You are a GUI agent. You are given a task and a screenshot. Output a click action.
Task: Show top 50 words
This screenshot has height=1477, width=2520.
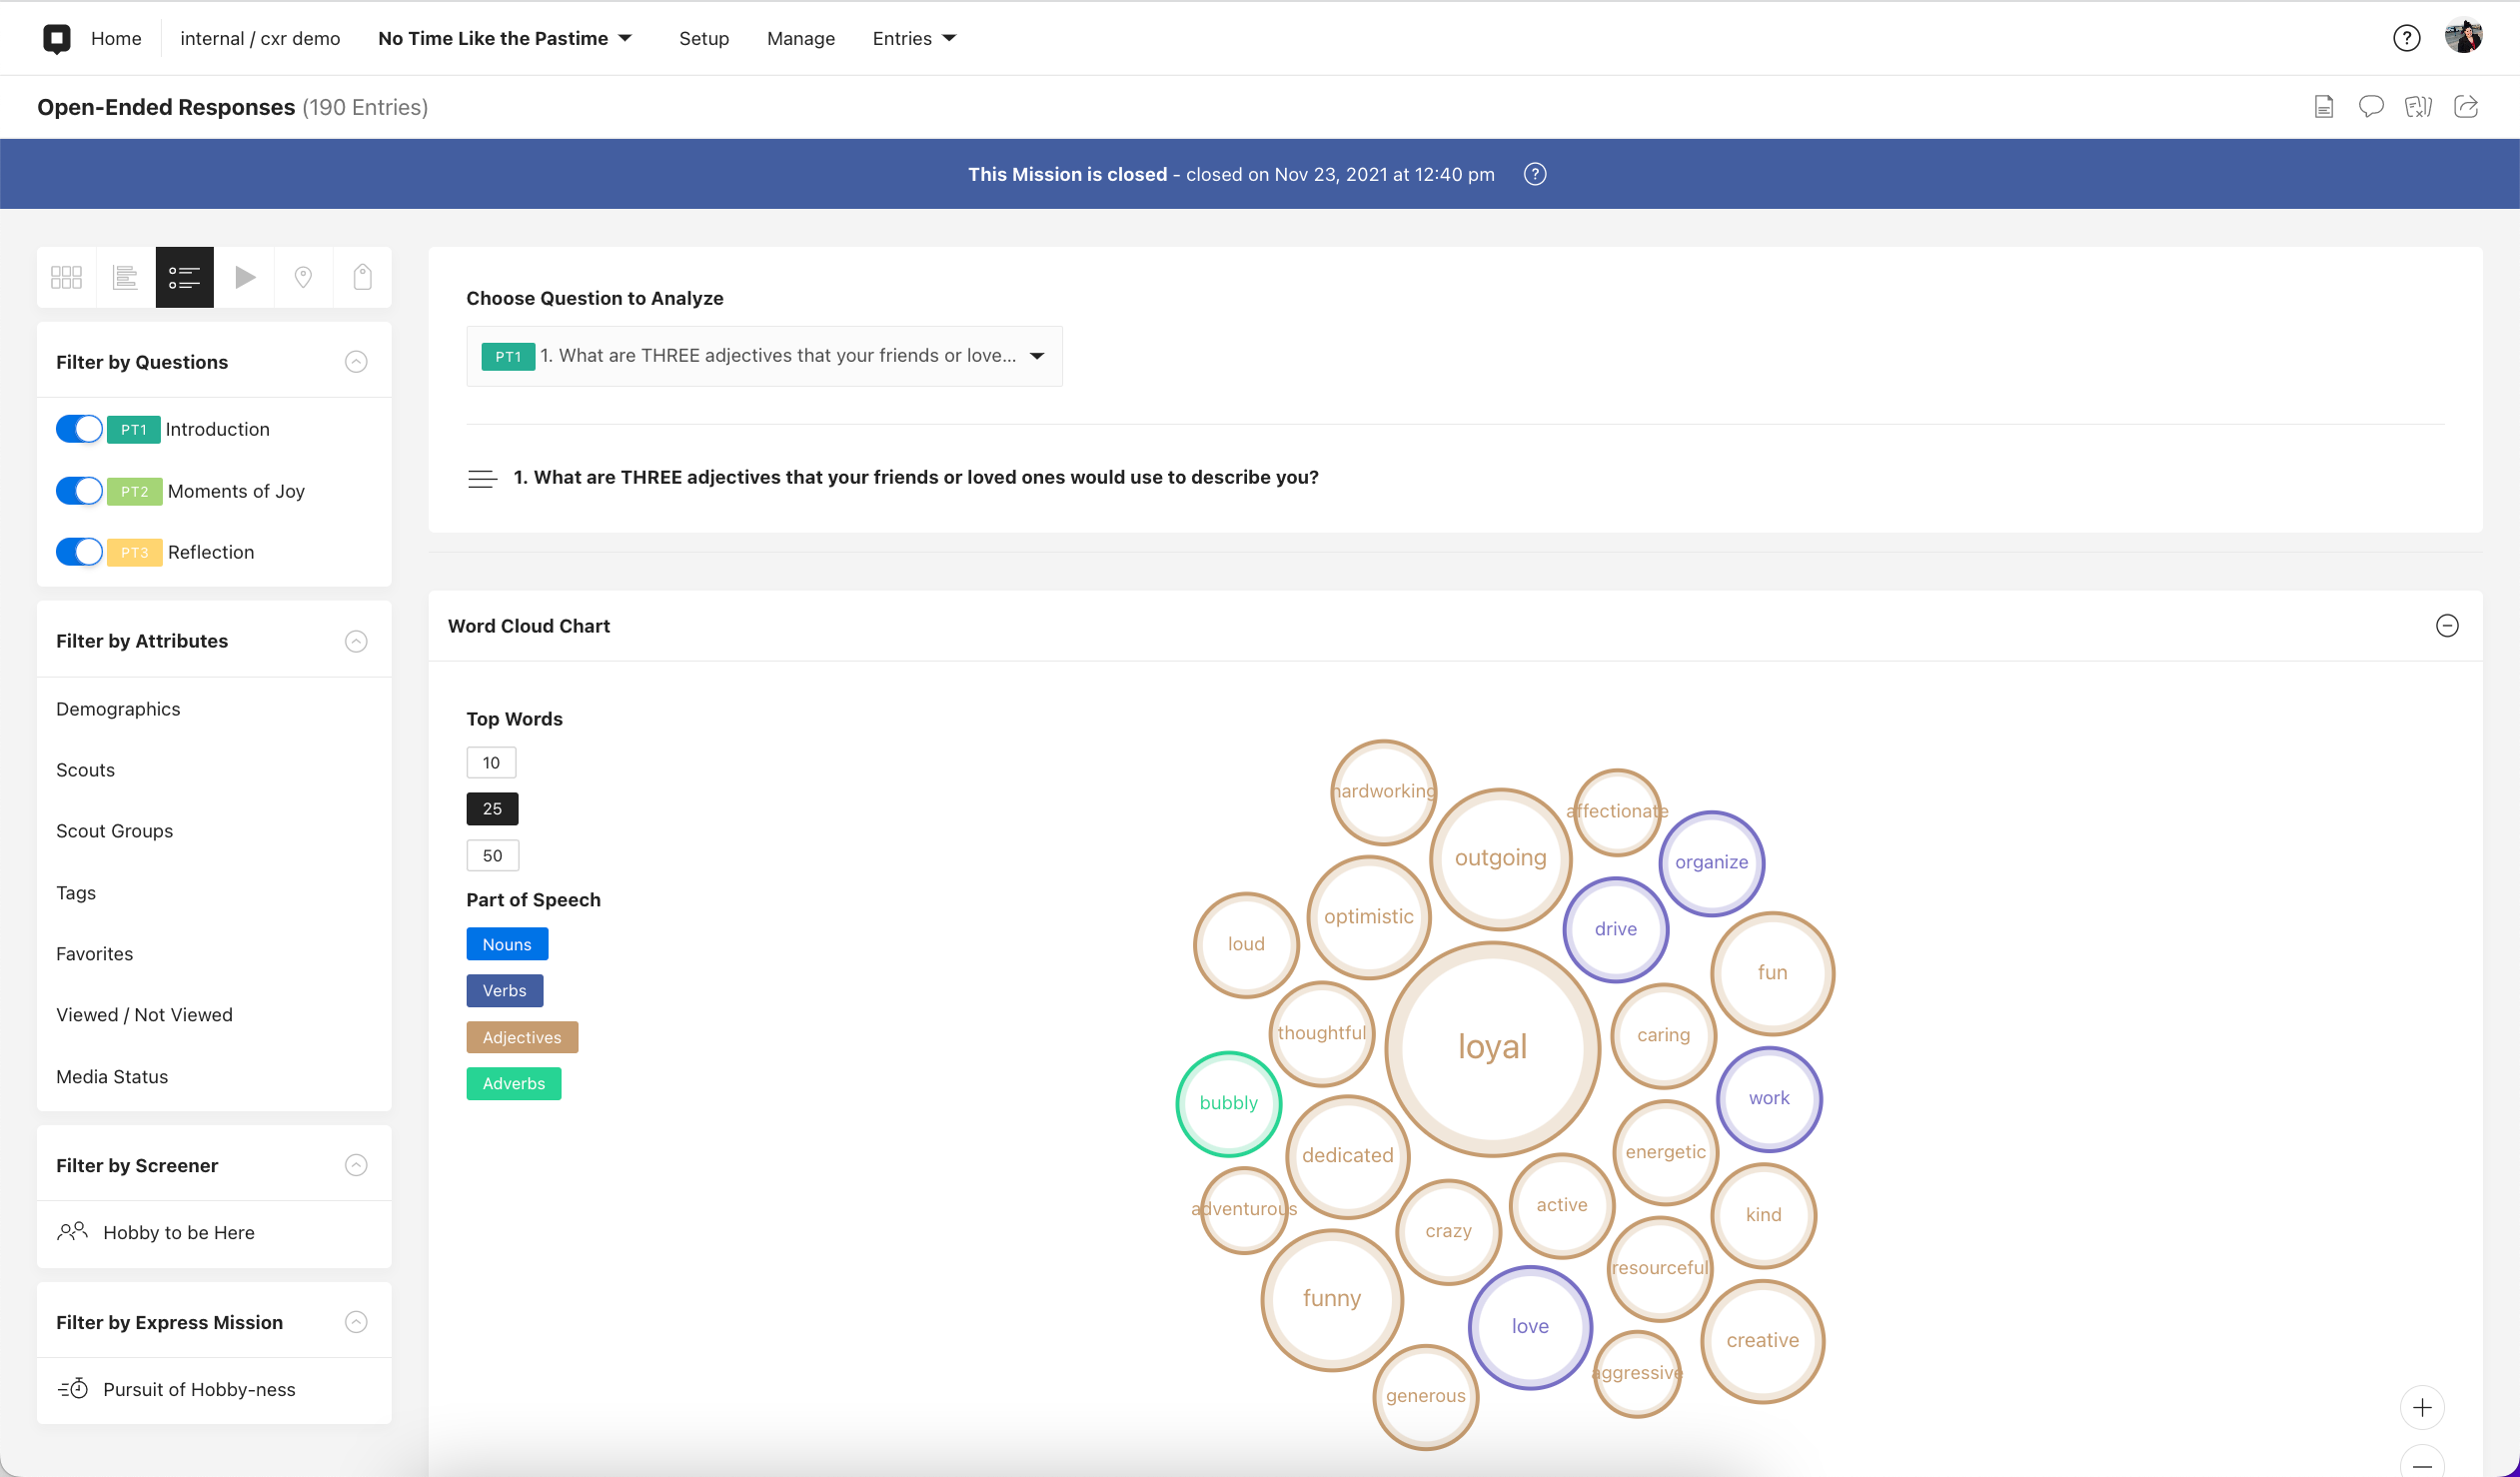tap(492, 855)
